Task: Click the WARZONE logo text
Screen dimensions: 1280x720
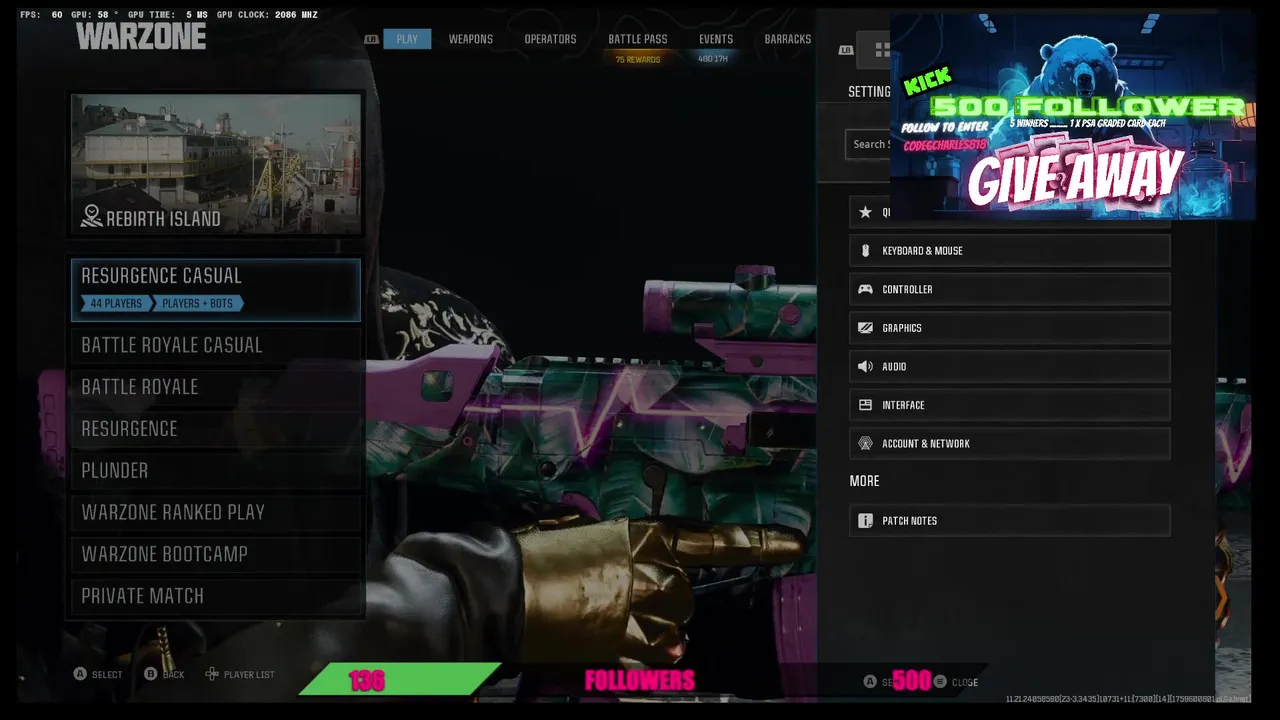Action: (x=141, y=37)
